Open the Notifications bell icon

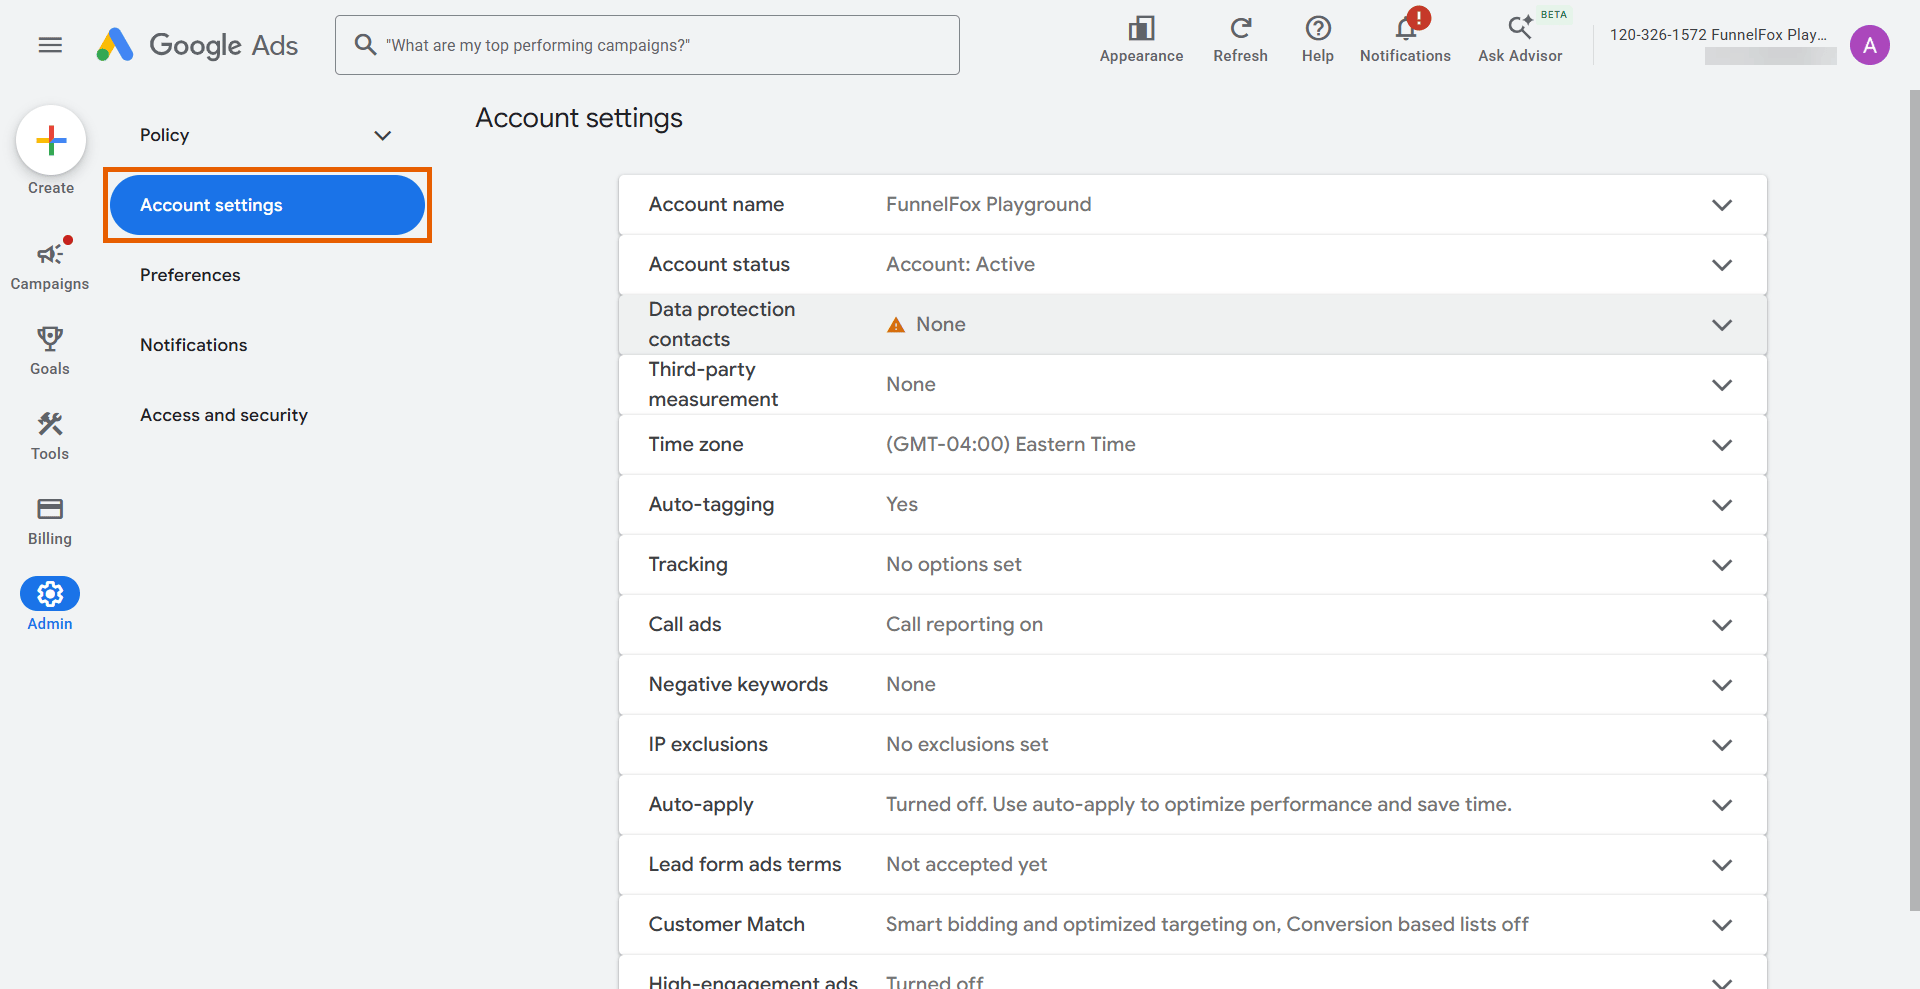[1406, 28]
